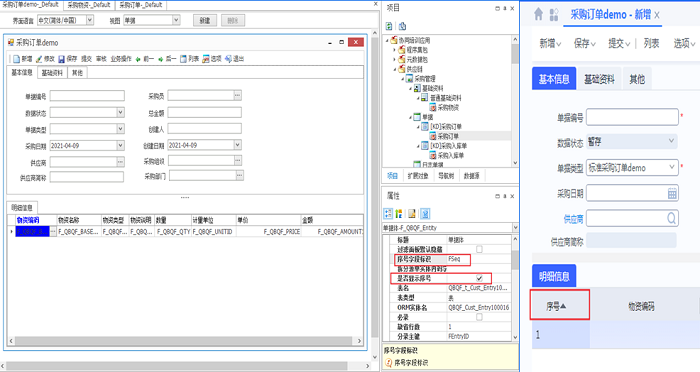Switch to the 基础资料 tab in web preview

point(599,79)
